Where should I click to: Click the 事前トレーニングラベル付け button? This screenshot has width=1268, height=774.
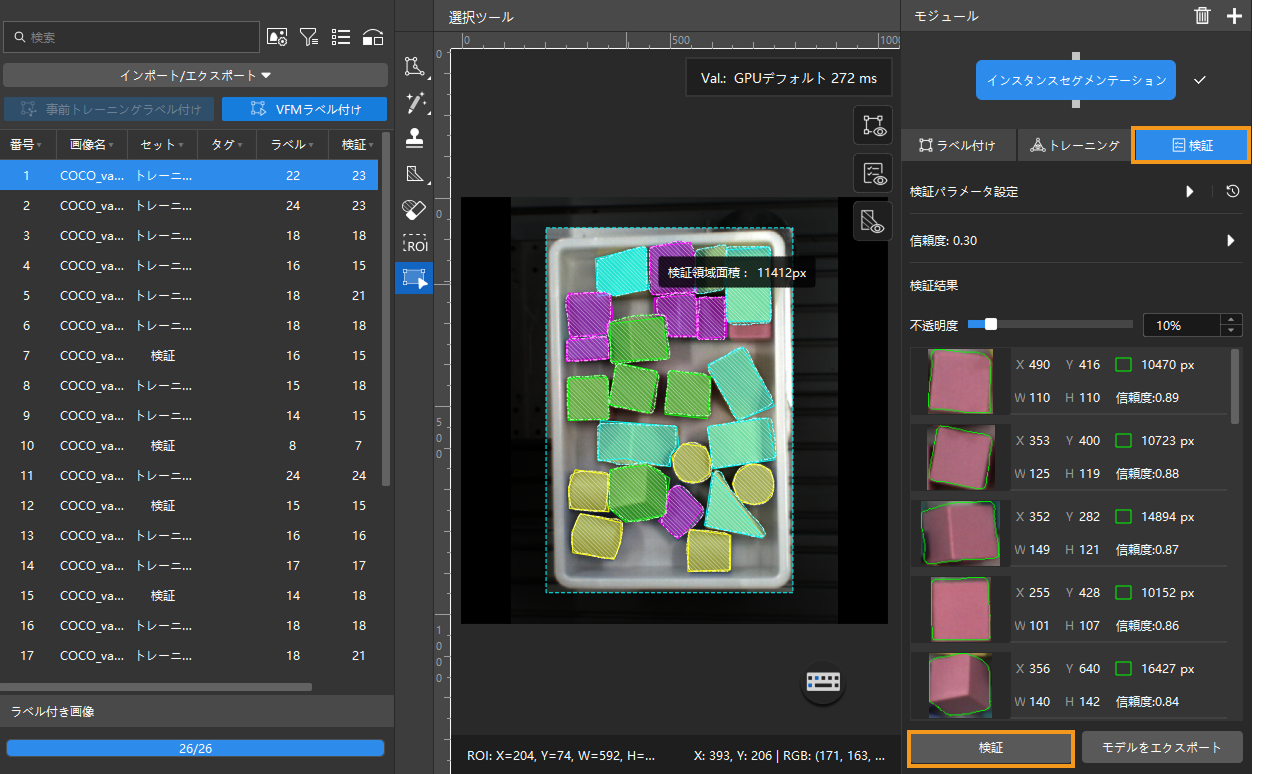(x=109, y=109)
